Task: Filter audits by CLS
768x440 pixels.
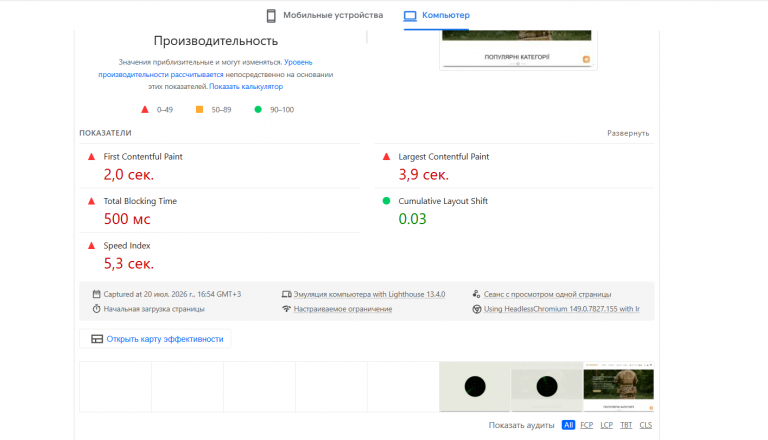Action: click(646, 425)
